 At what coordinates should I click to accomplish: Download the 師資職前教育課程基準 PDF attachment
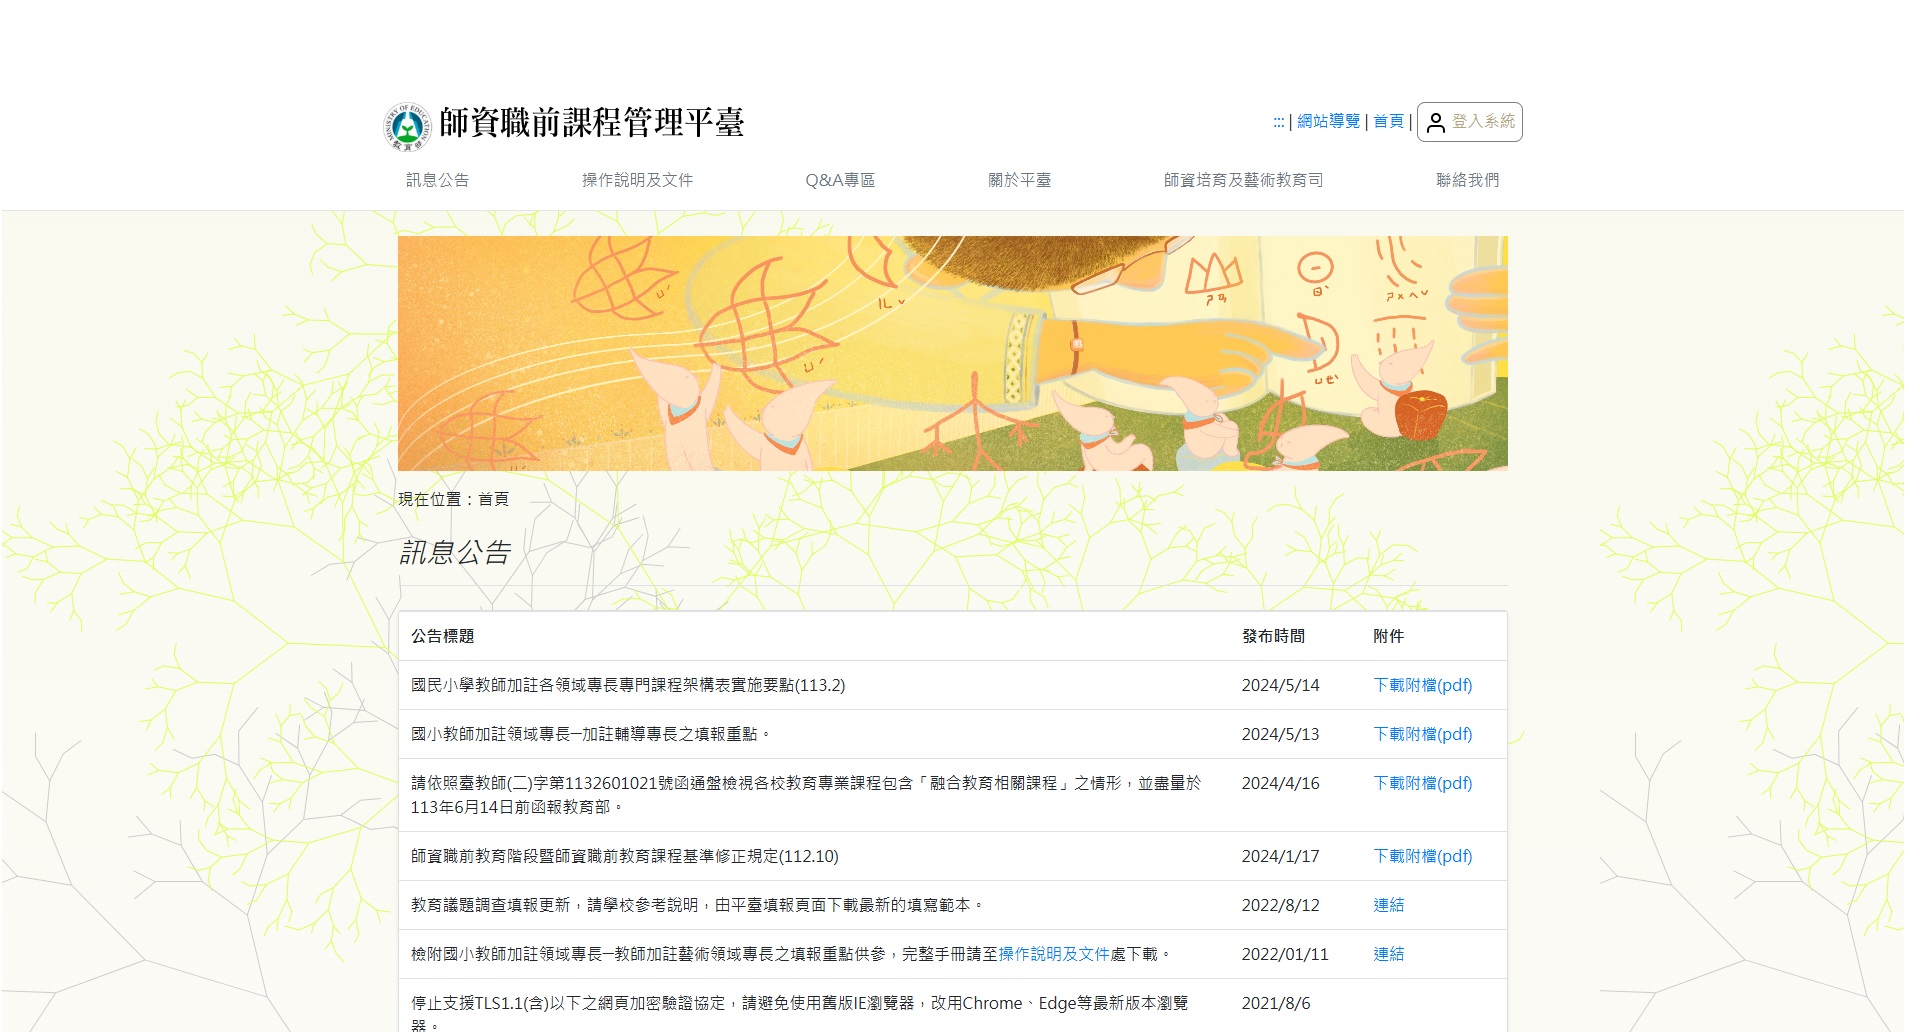click(1422, 857)
